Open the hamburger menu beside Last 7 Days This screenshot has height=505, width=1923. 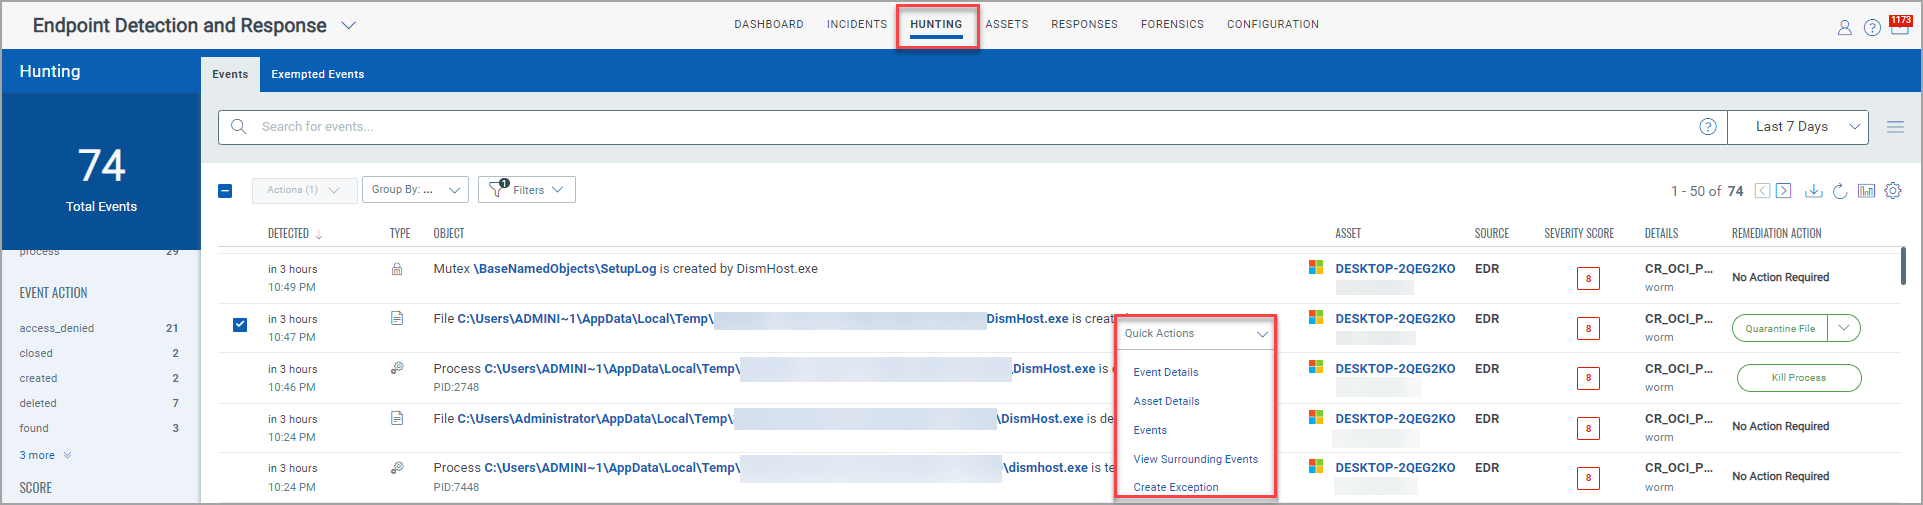1895,127
